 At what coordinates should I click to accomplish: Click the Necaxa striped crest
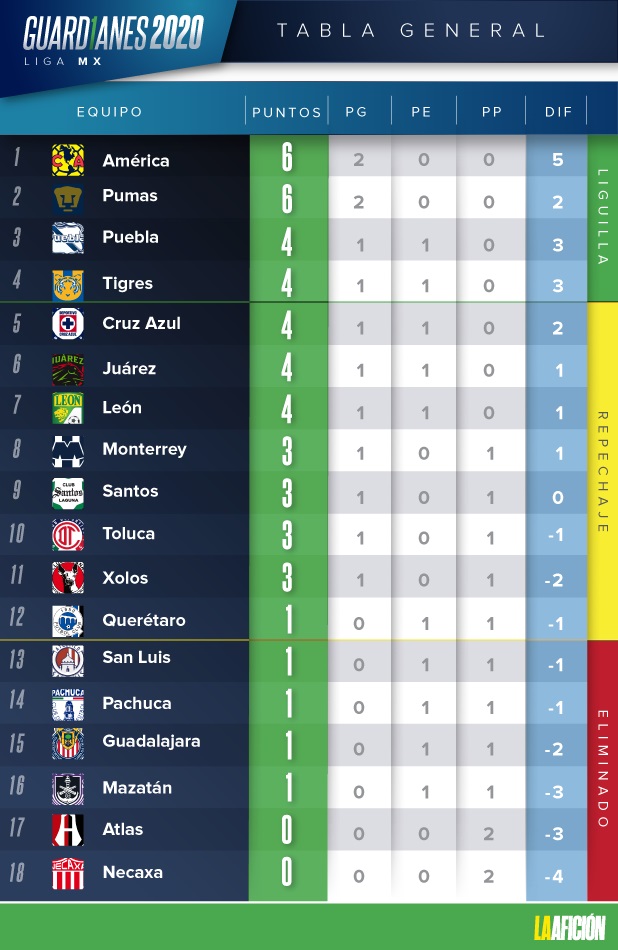point(68,873)
